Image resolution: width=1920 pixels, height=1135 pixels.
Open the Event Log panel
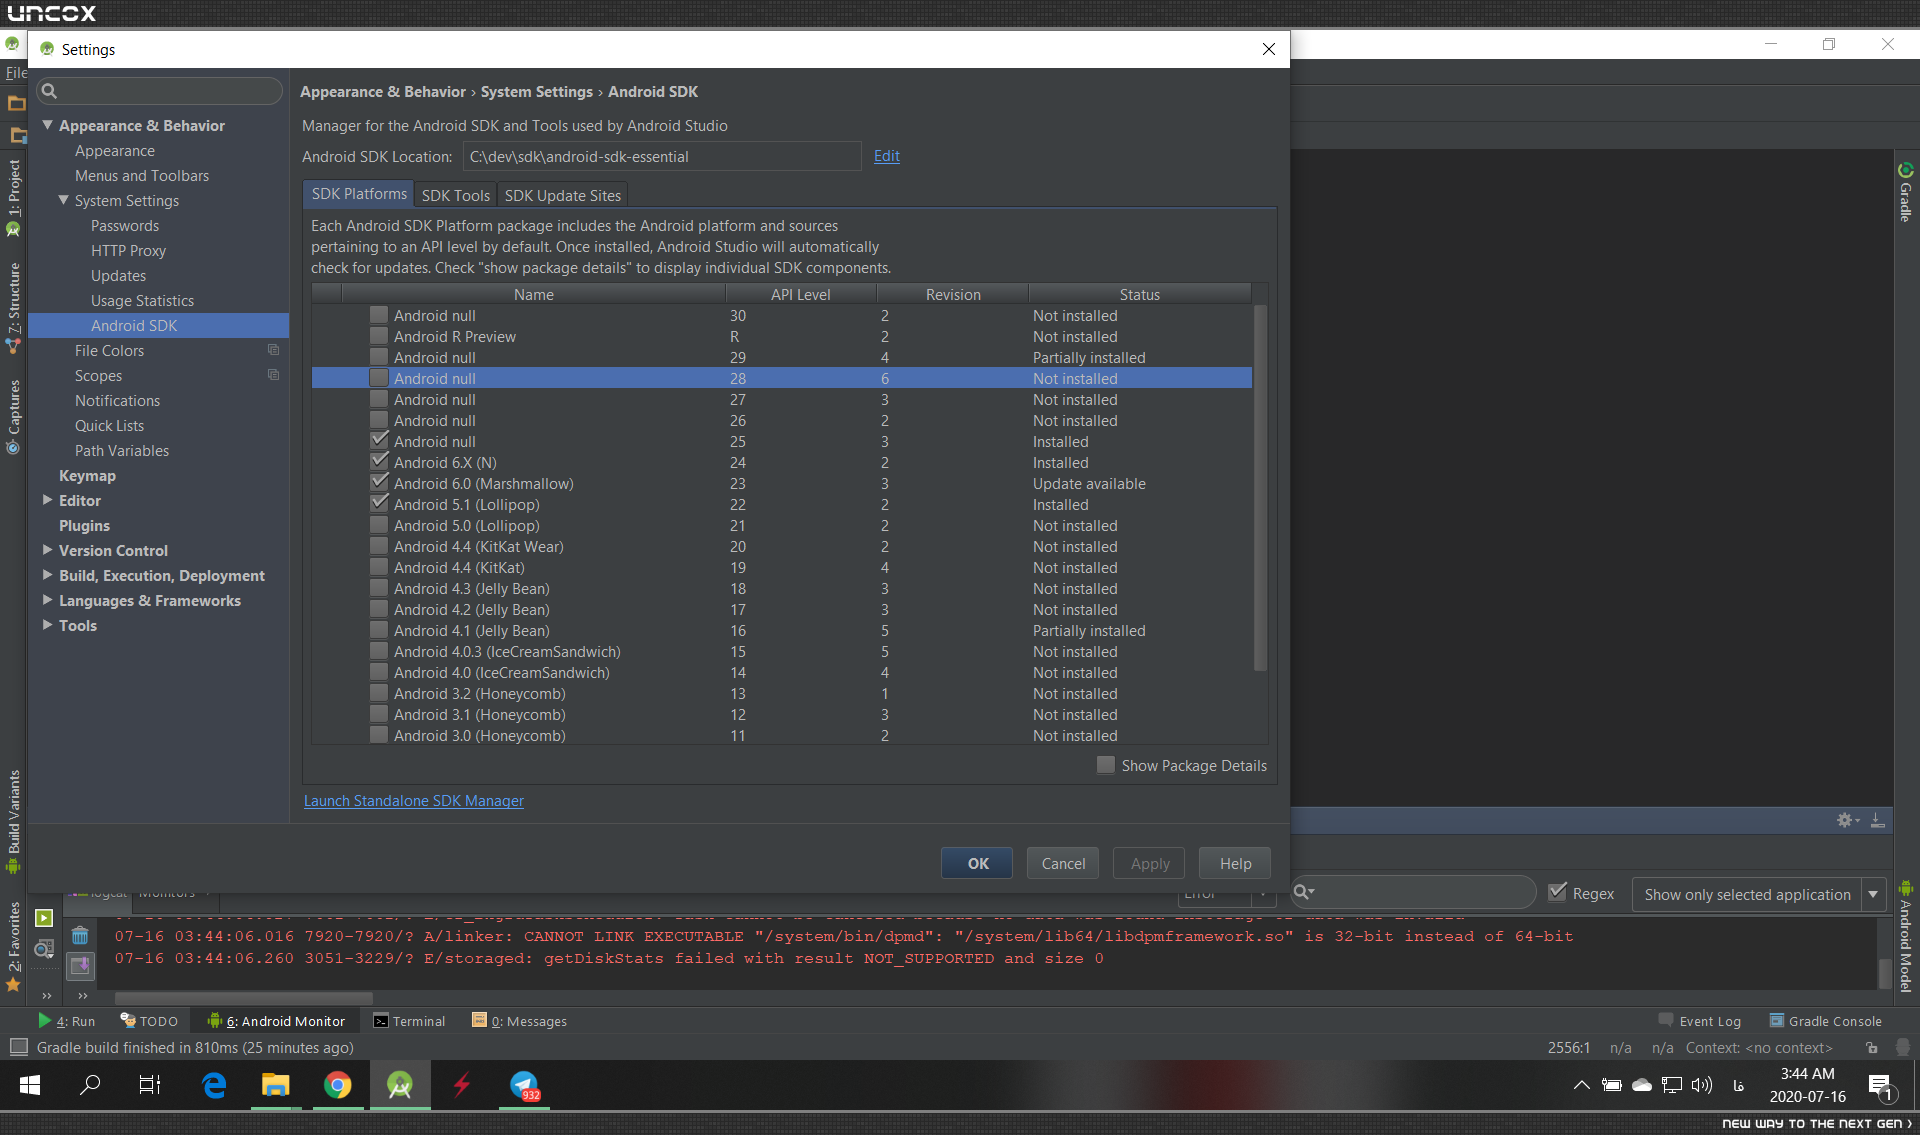pyautogui.click(x=1700, y=1021)
